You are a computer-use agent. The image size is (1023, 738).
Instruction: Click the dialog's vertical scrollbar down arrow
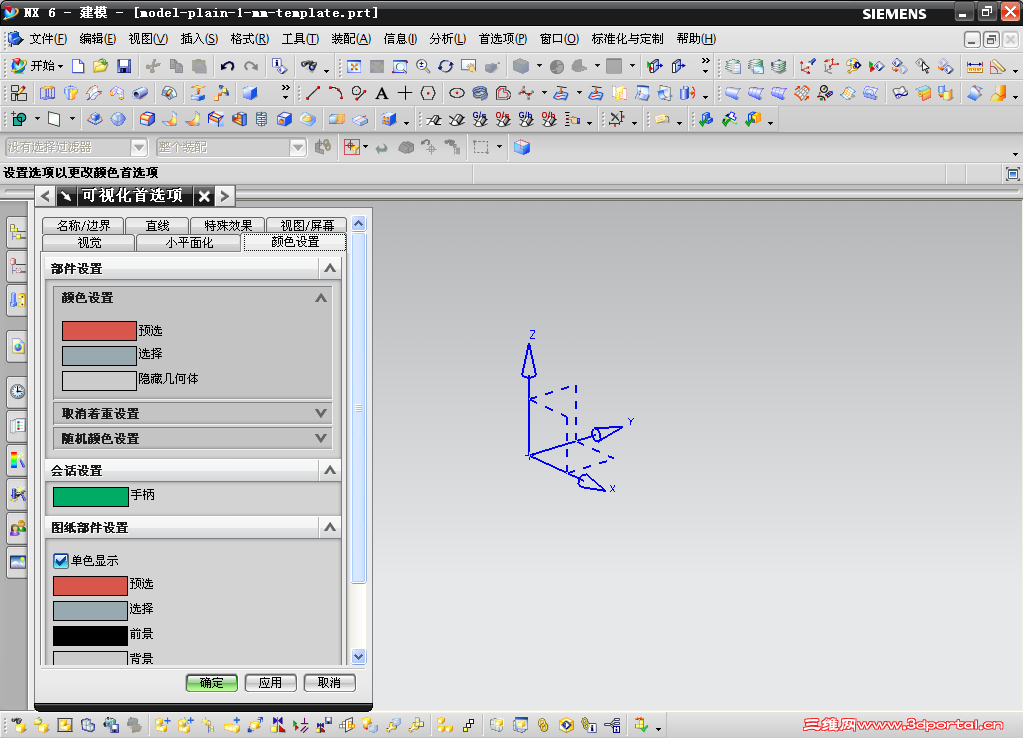(x=358, y=657)
